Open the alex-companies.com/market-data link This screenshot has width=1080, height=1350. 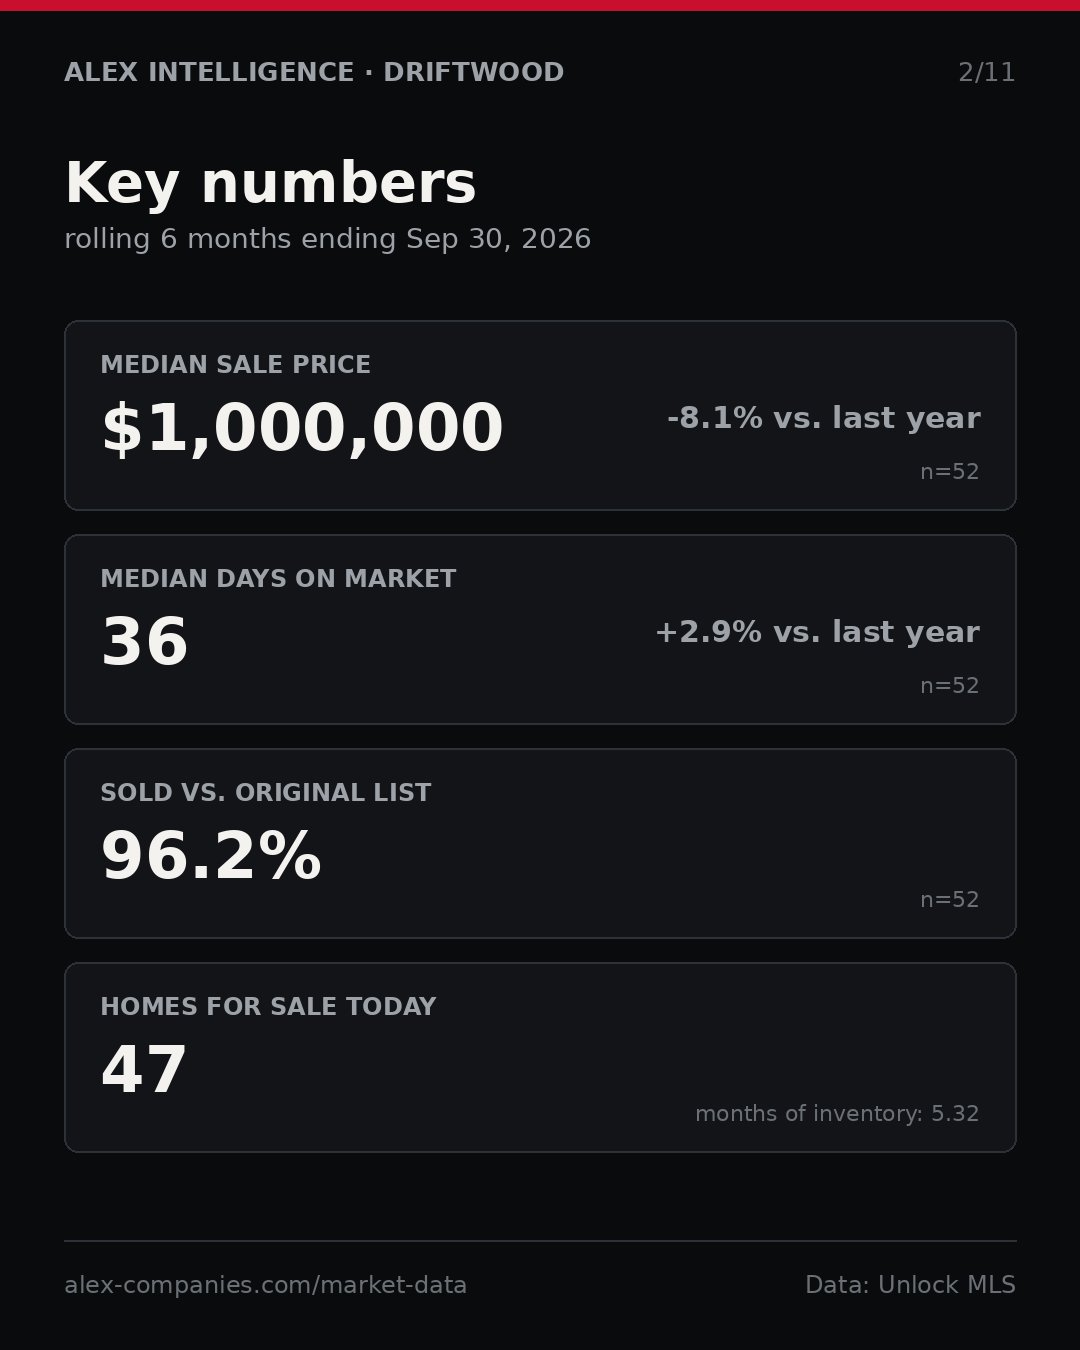click(266, 1285)
